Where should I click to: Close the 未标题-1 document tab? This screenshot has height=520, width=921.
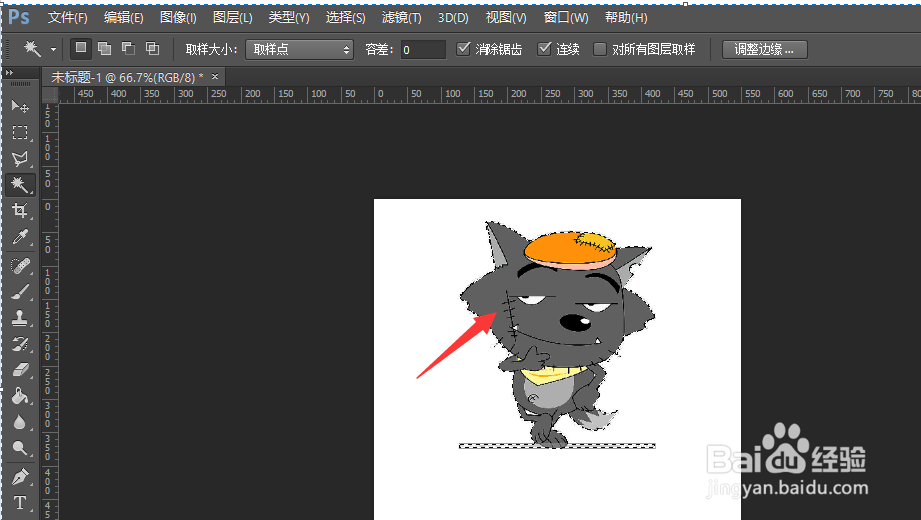pos(215,76)
